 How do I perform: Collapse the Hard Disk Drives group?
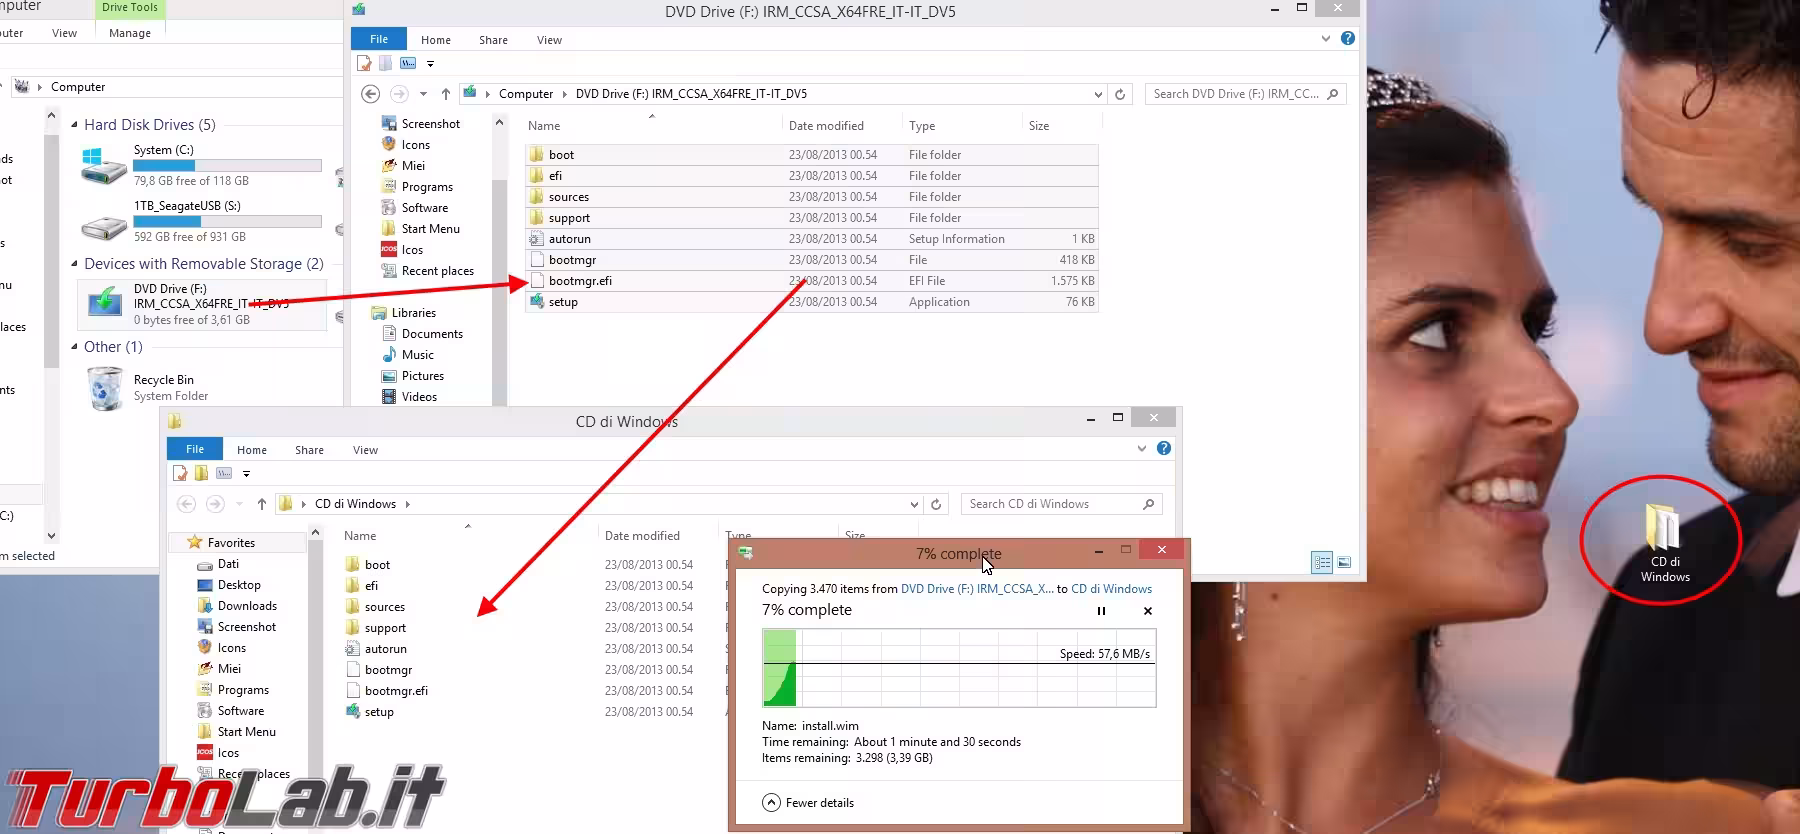74,125
